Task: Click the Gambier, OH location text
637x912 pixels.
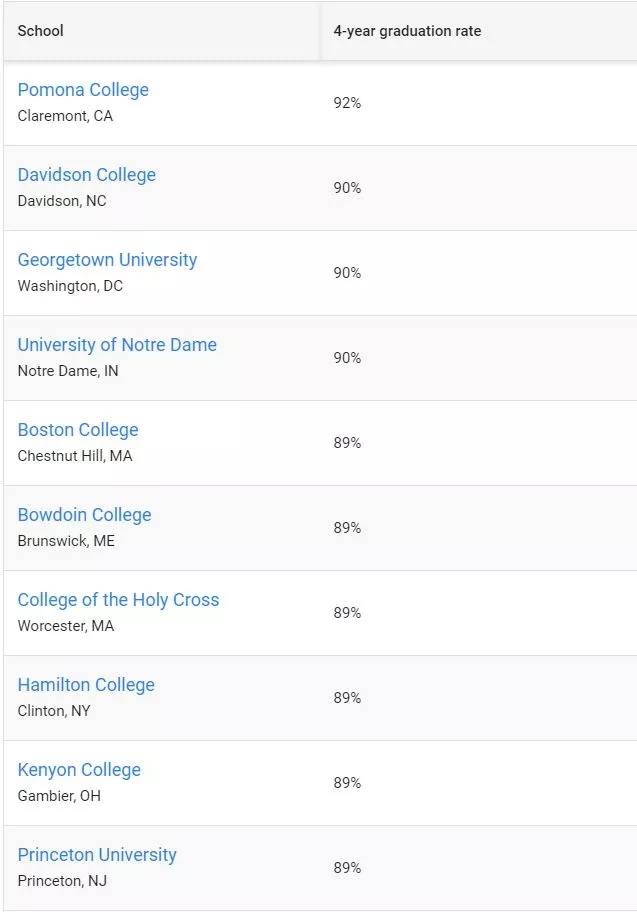Action: (x=59, y=796)
